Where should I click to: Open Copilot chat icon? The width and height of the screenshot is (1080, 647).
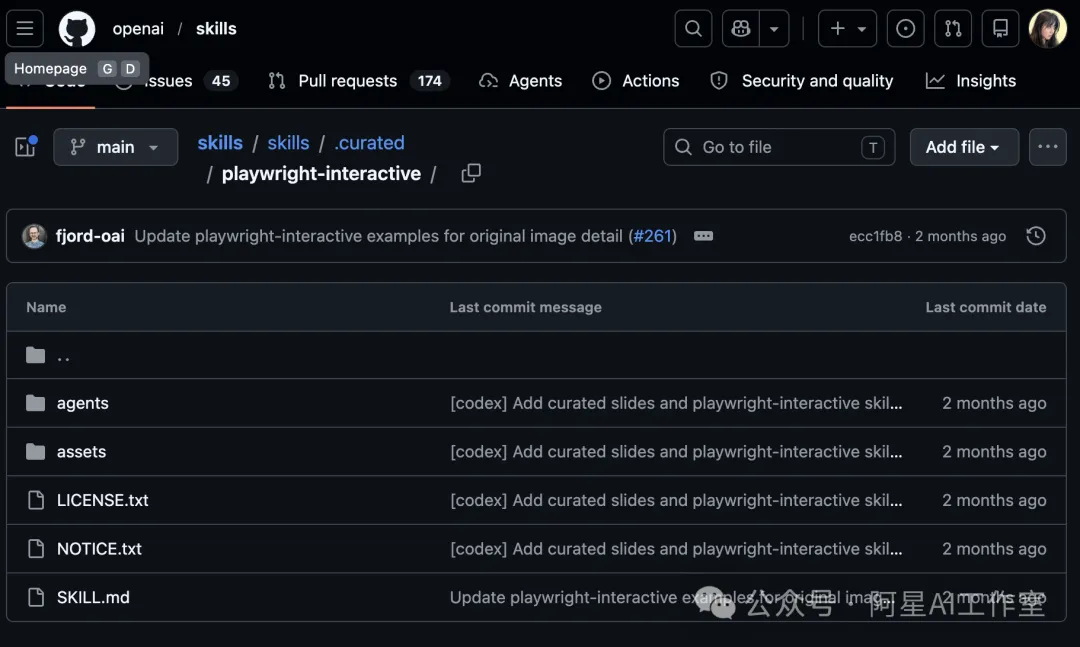pos(740,28)
